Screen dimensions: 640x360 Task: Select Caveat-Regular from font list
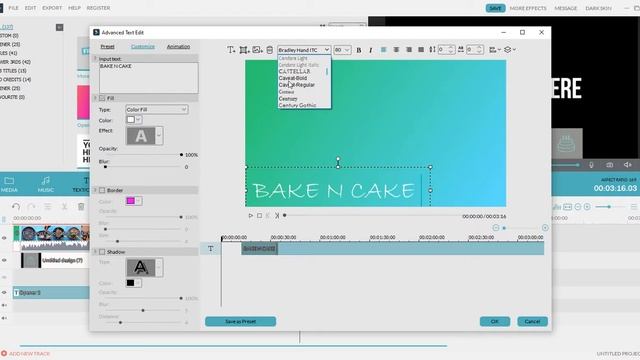296,85
